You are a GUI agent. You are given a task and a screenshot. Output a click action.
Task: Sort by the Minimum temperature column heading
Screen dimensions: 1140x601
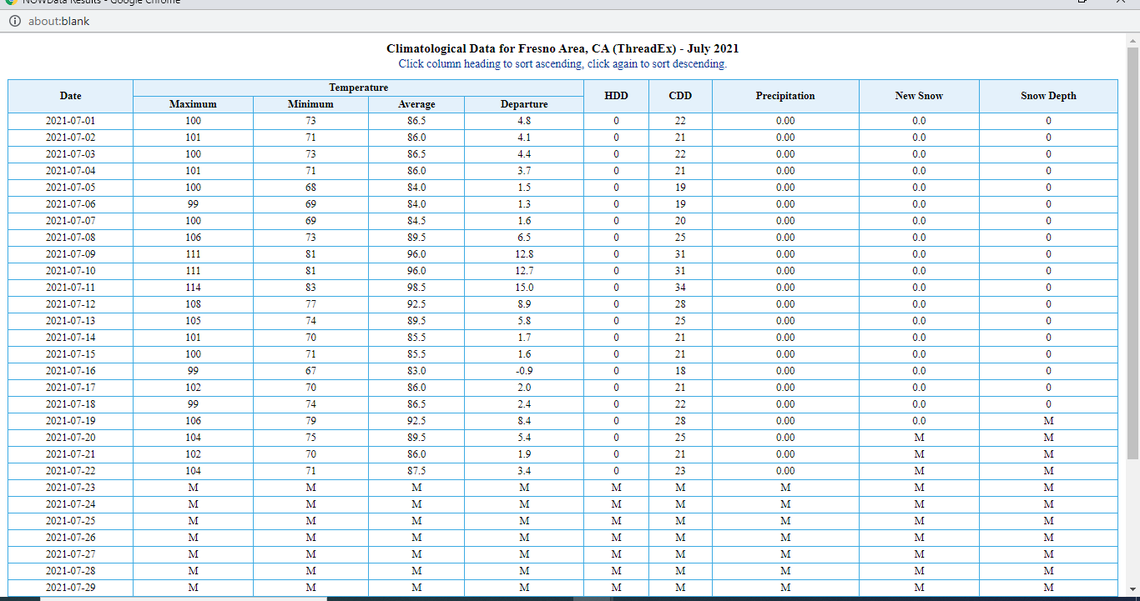point(310,104)
